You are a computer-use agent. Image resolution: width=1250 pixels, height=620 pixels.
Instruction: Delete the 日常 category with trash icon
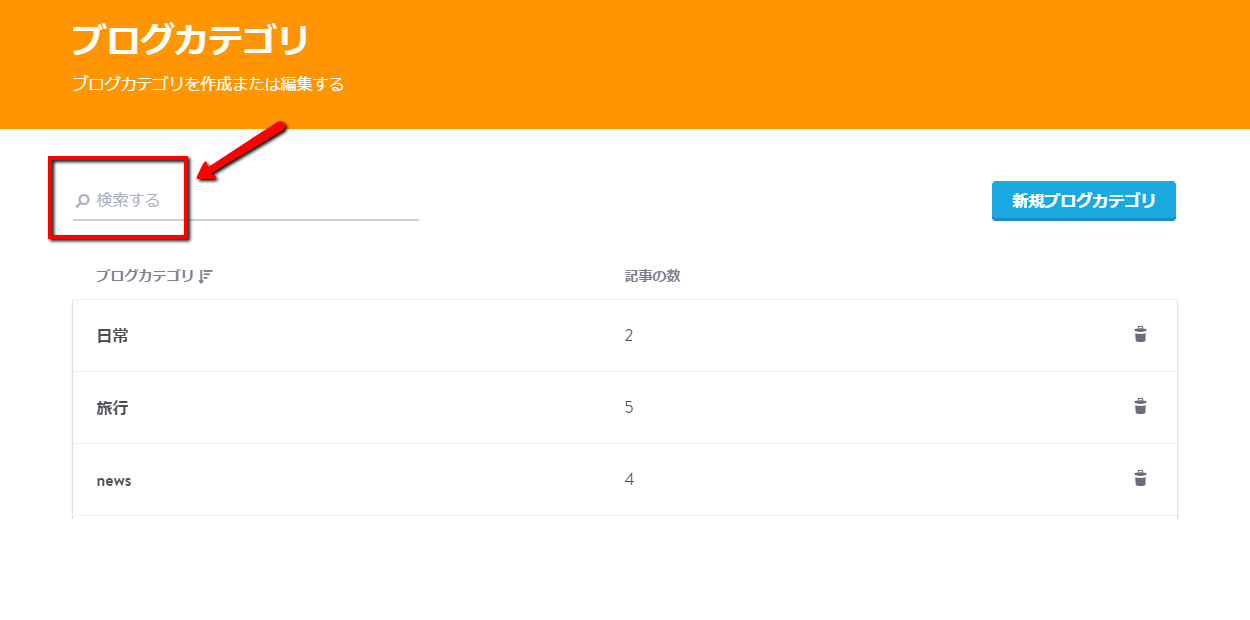coord(1140,335)
